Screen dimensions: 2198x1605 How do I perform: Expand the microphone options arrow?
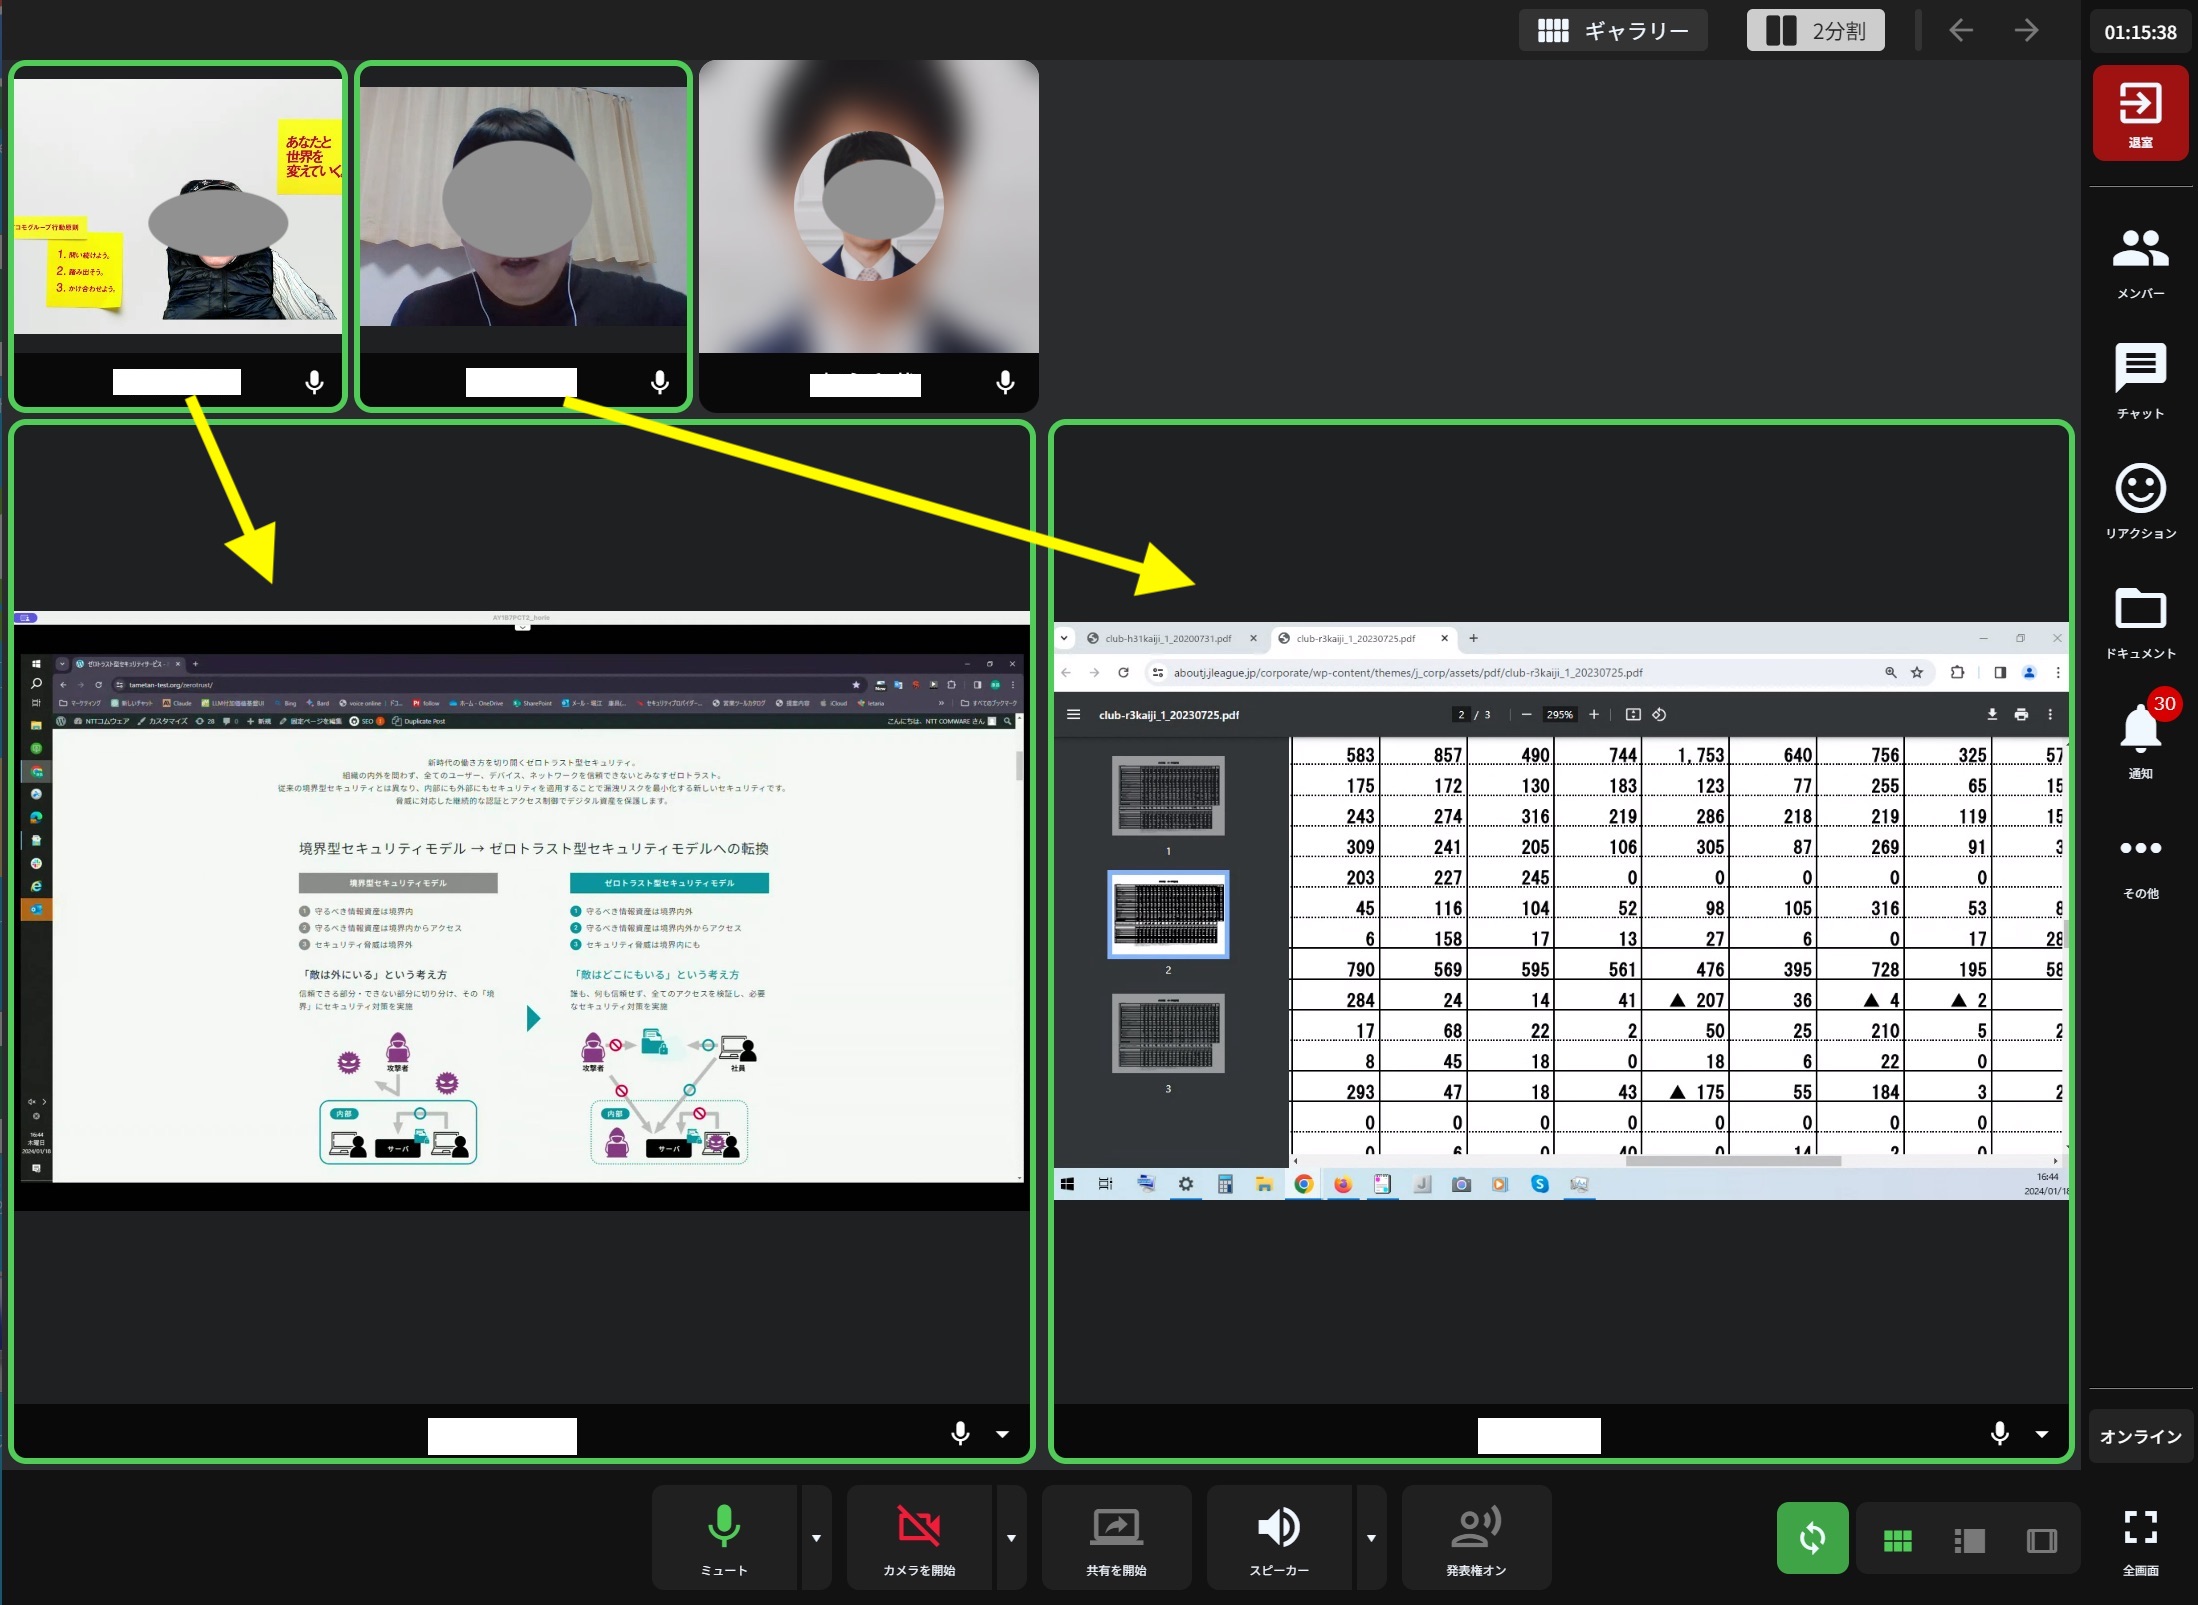pos(816,1538)
